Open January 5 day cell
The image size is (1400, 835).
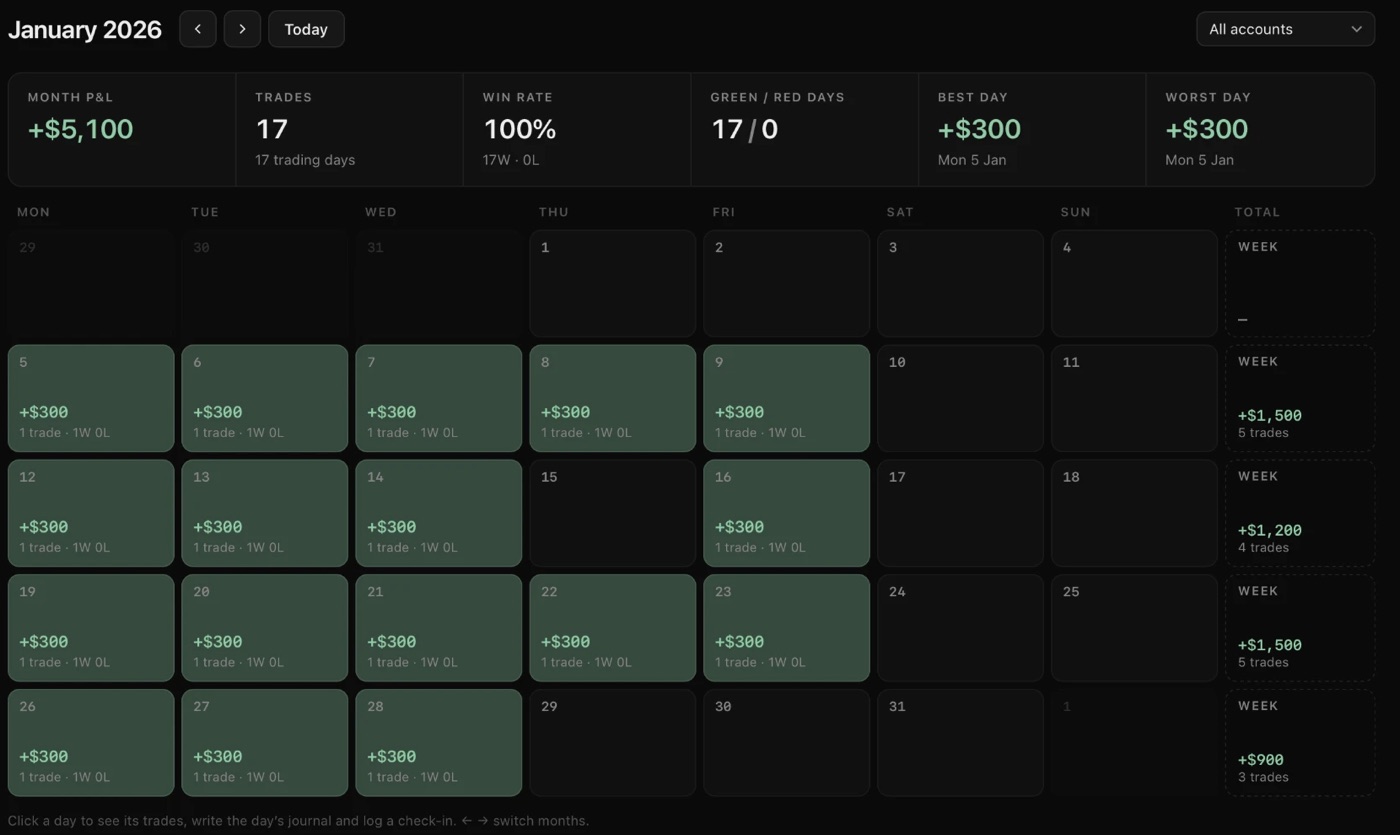tap(91, 398)
